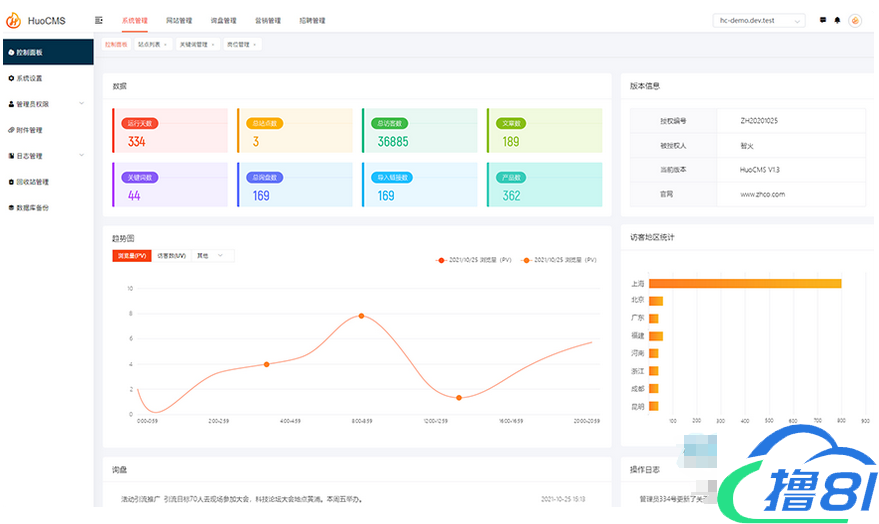Switch to the 网站管理 top menu

(179, 20)
